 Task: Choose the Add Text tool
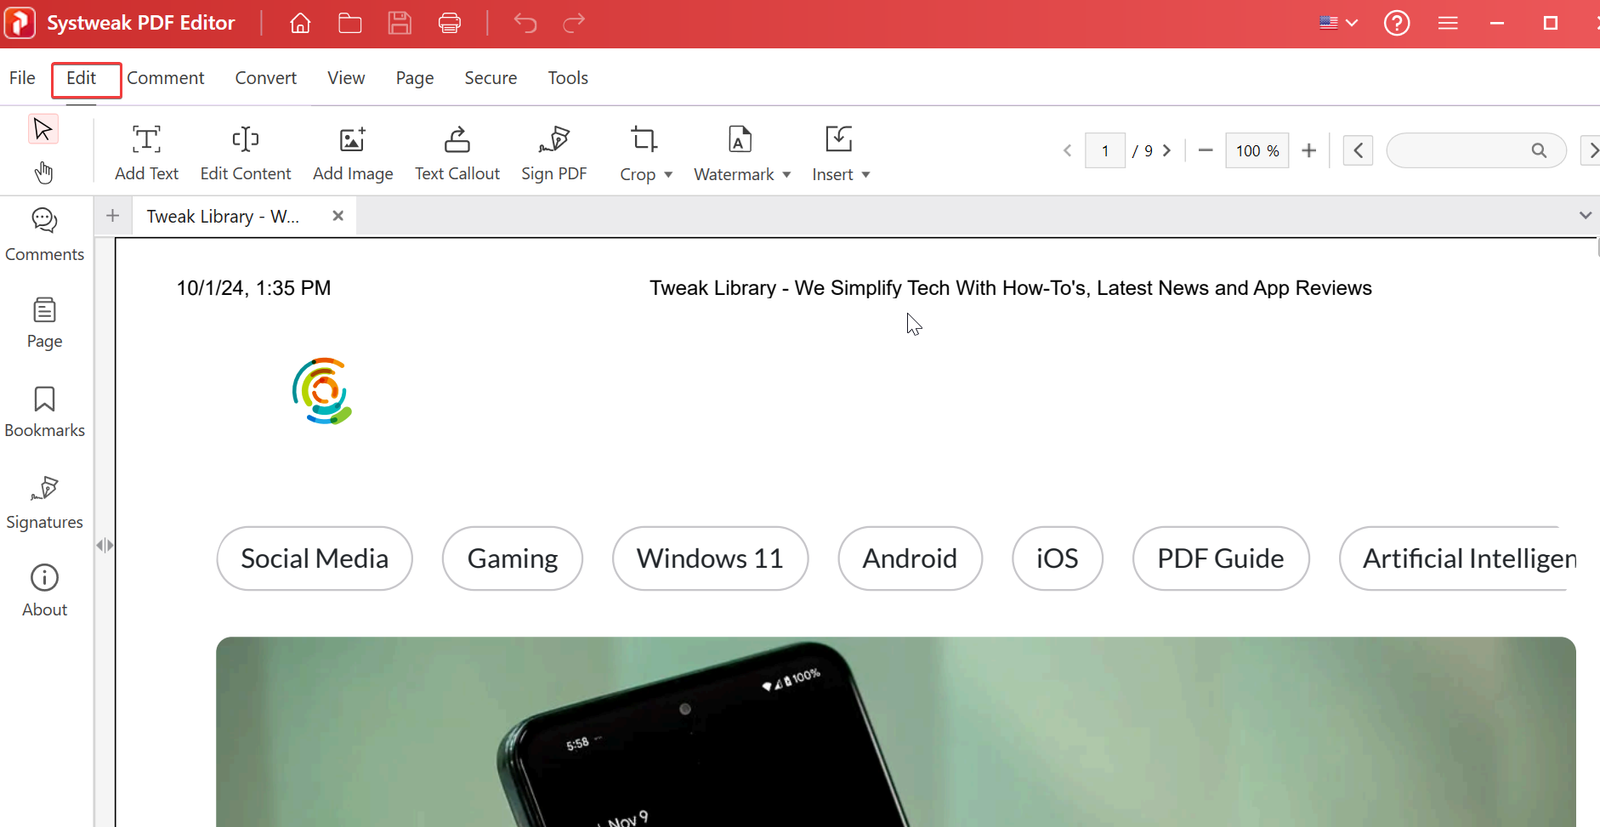point(146,153)
